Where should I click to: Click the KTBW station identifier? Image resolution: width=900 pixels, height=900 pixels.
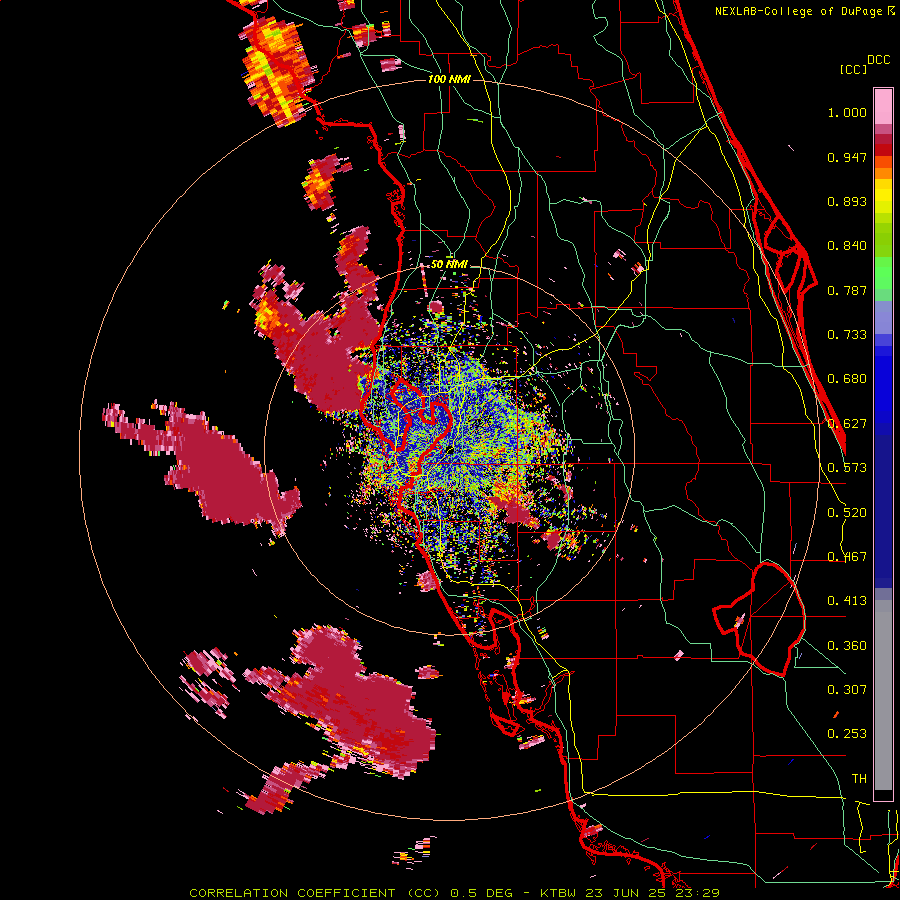click(x=558, y=893)
